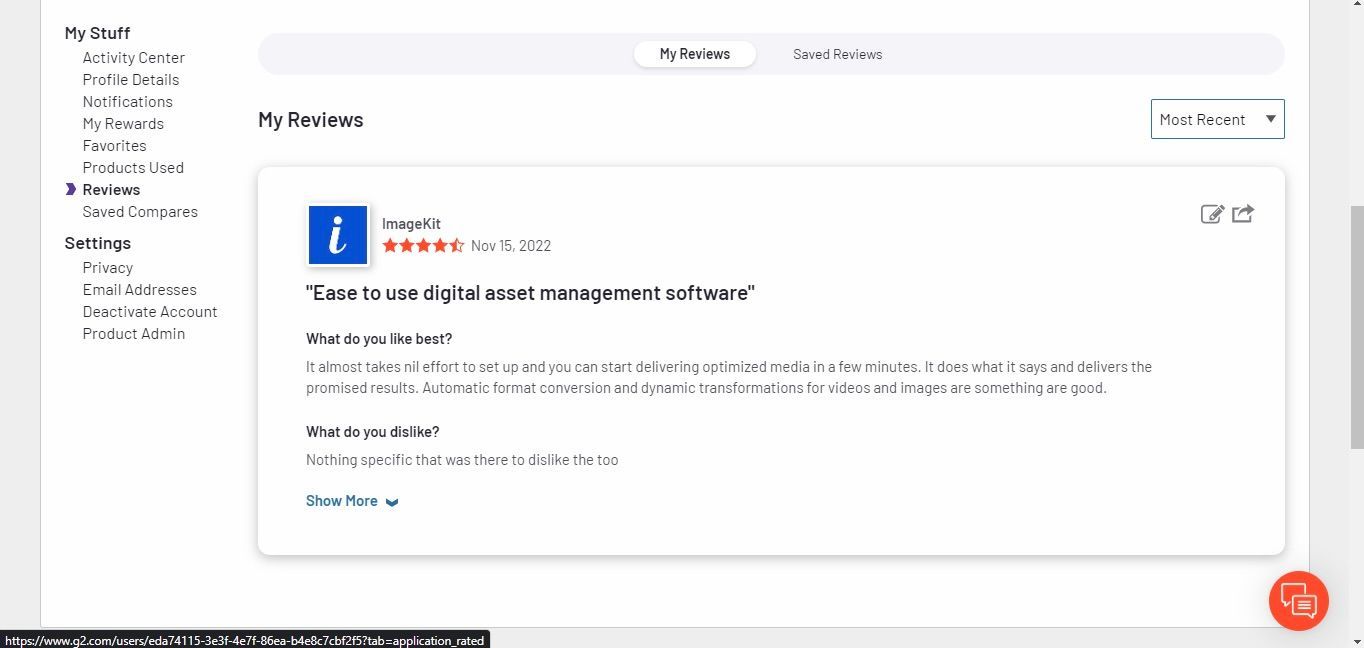Open Products Used section
Image resolution: width=1364 pixels, height=648 pixels.
click(x=133, y=167)
